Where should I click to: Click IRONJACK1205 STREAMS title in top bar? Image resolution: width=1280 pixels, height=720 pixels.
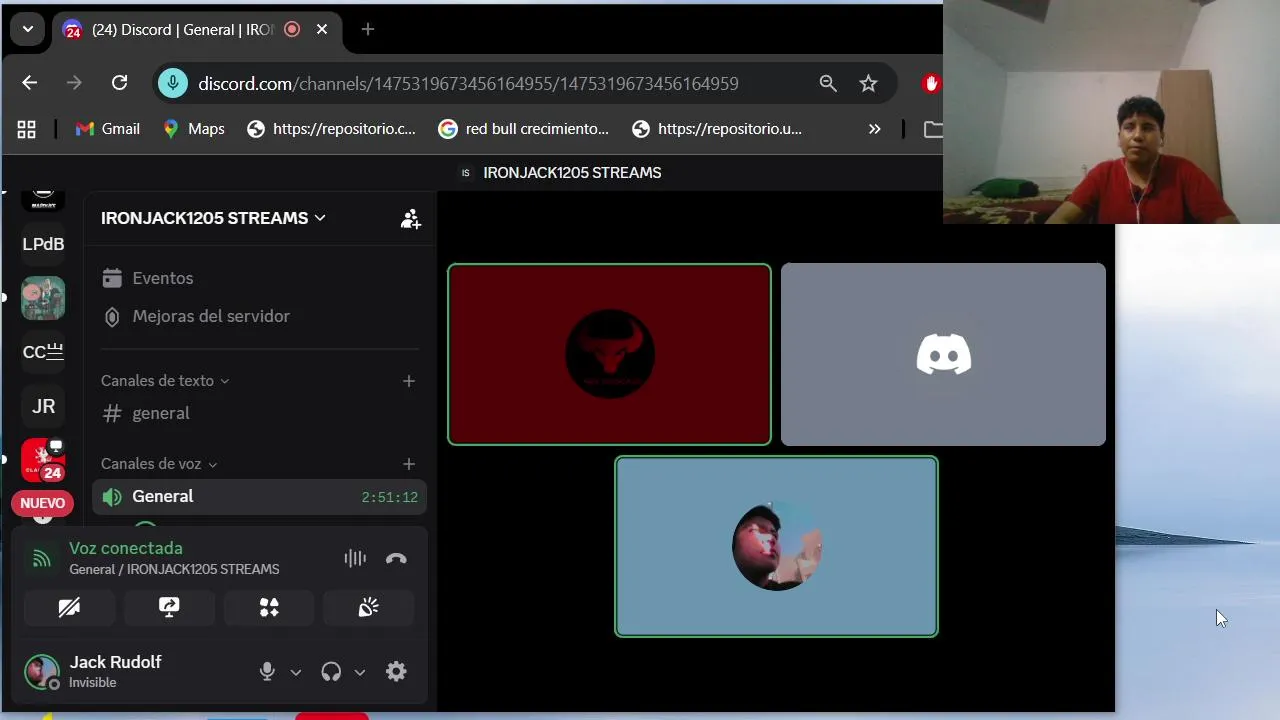click(x=572, y=173)
